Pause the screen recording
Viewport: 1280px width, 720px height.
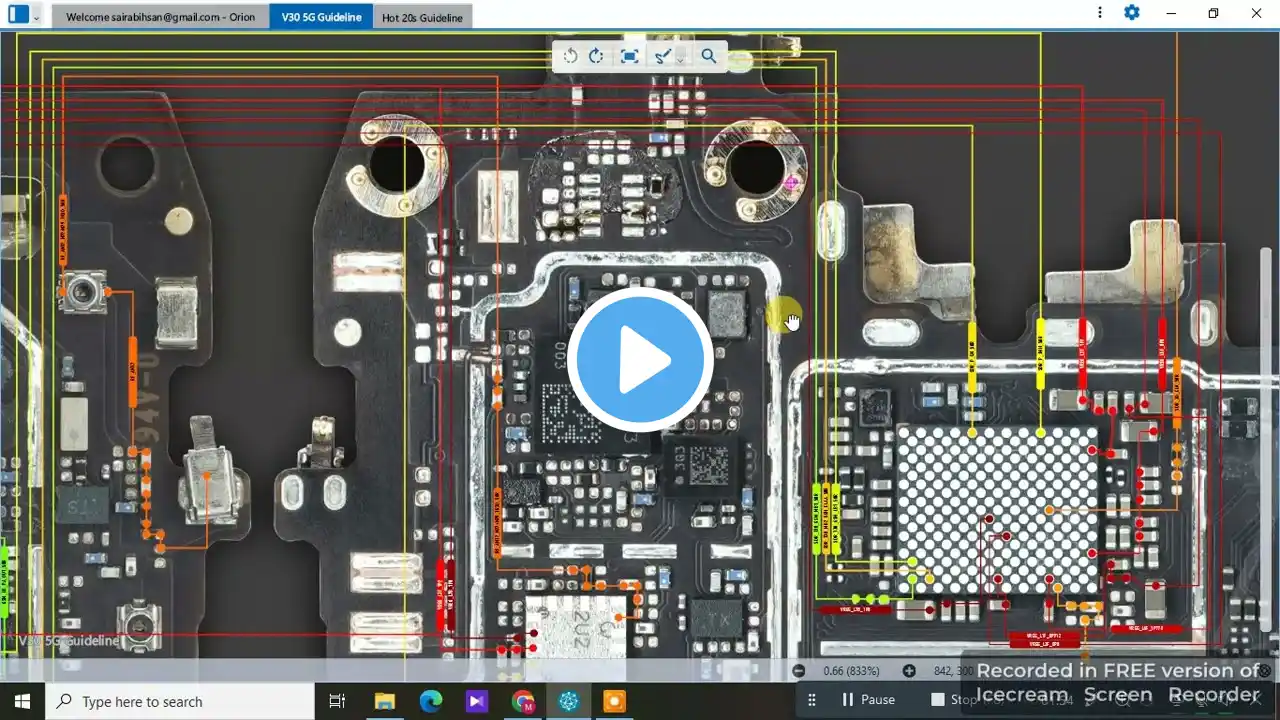click(868, 700)
